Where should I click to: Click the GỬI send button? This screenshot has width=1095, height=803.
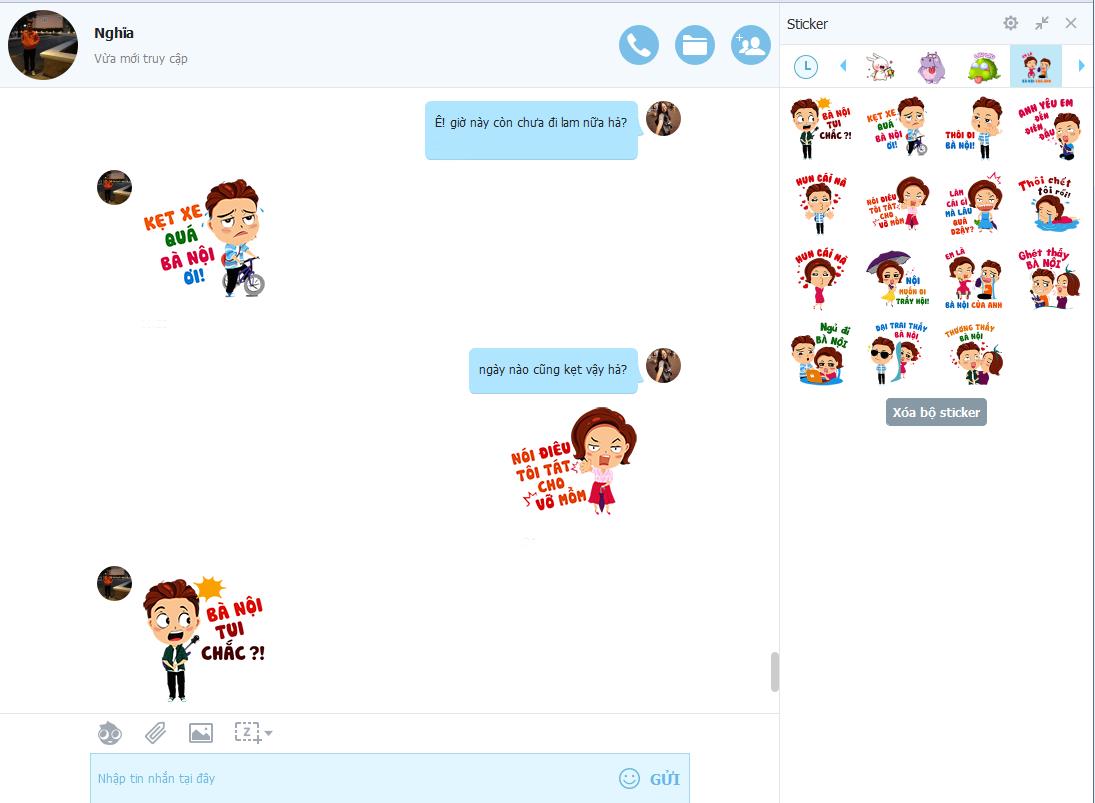click(x=665, y=779)
